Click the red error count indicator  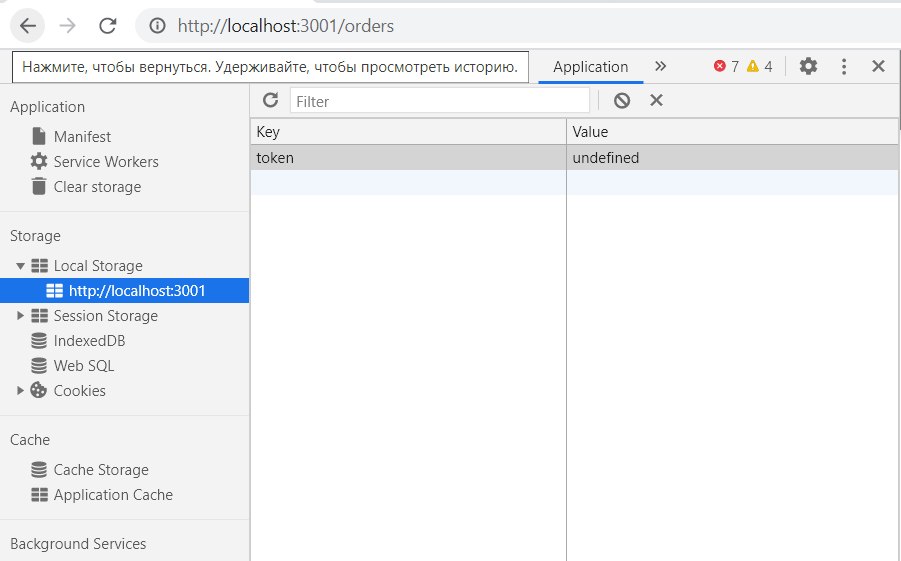point(726,67)
